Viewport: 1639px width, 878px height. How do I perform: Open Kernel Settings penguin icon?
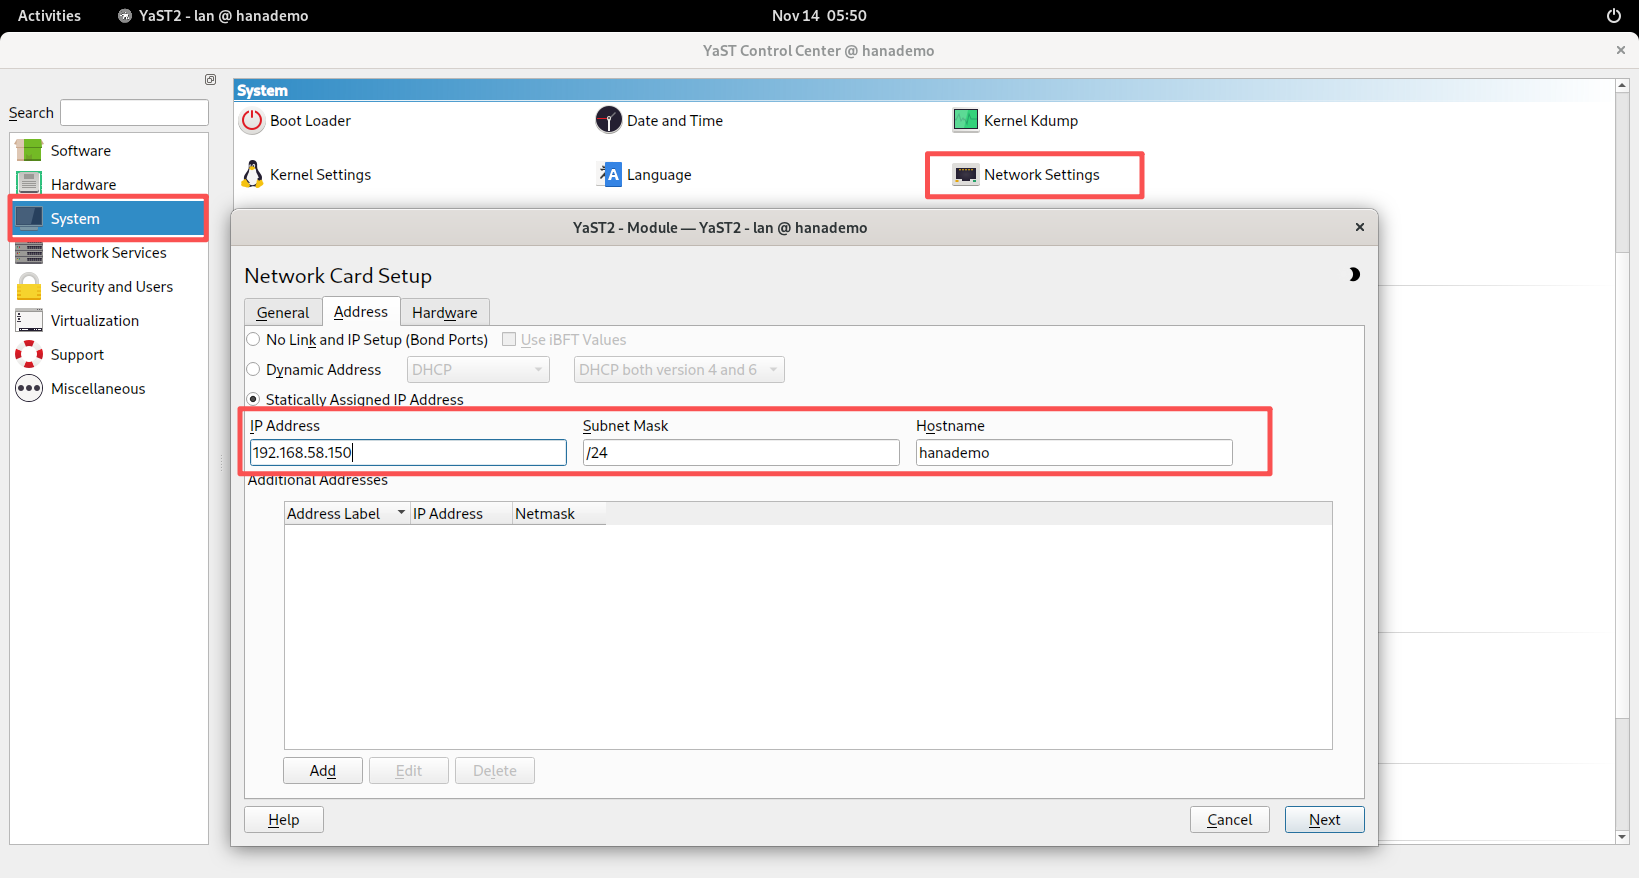[253, 175]
